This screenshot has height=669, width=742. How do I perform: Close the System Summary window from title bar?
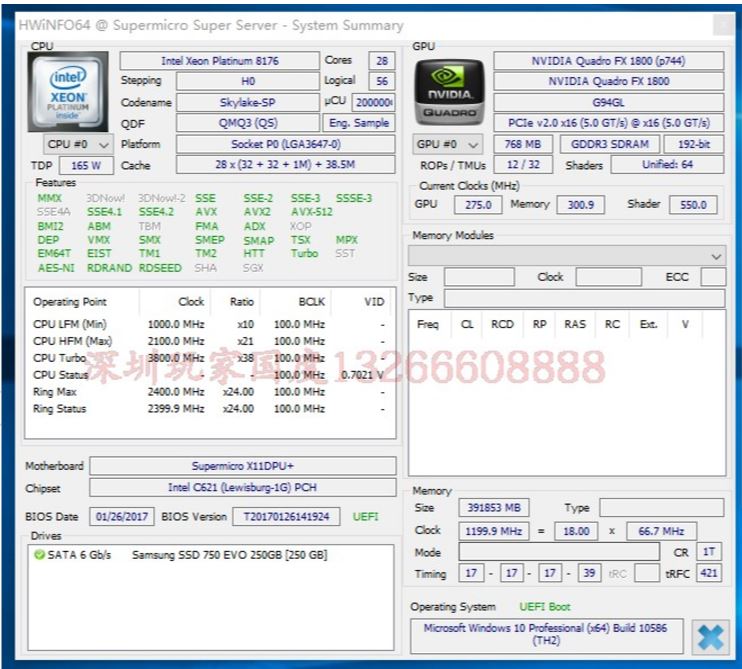tap(722, 25)
